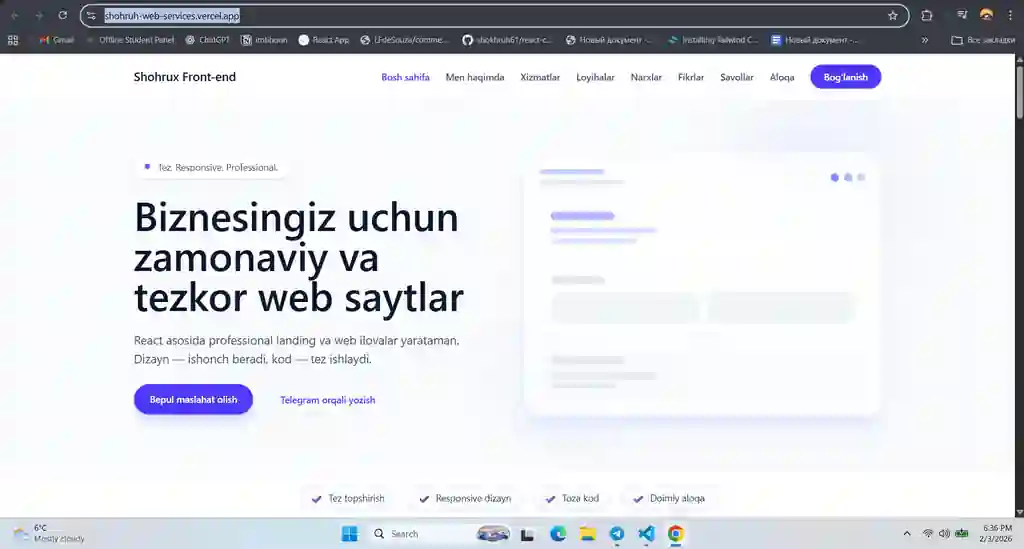
Task: Bookmark this page with the star icon
Action: point(893,16)
